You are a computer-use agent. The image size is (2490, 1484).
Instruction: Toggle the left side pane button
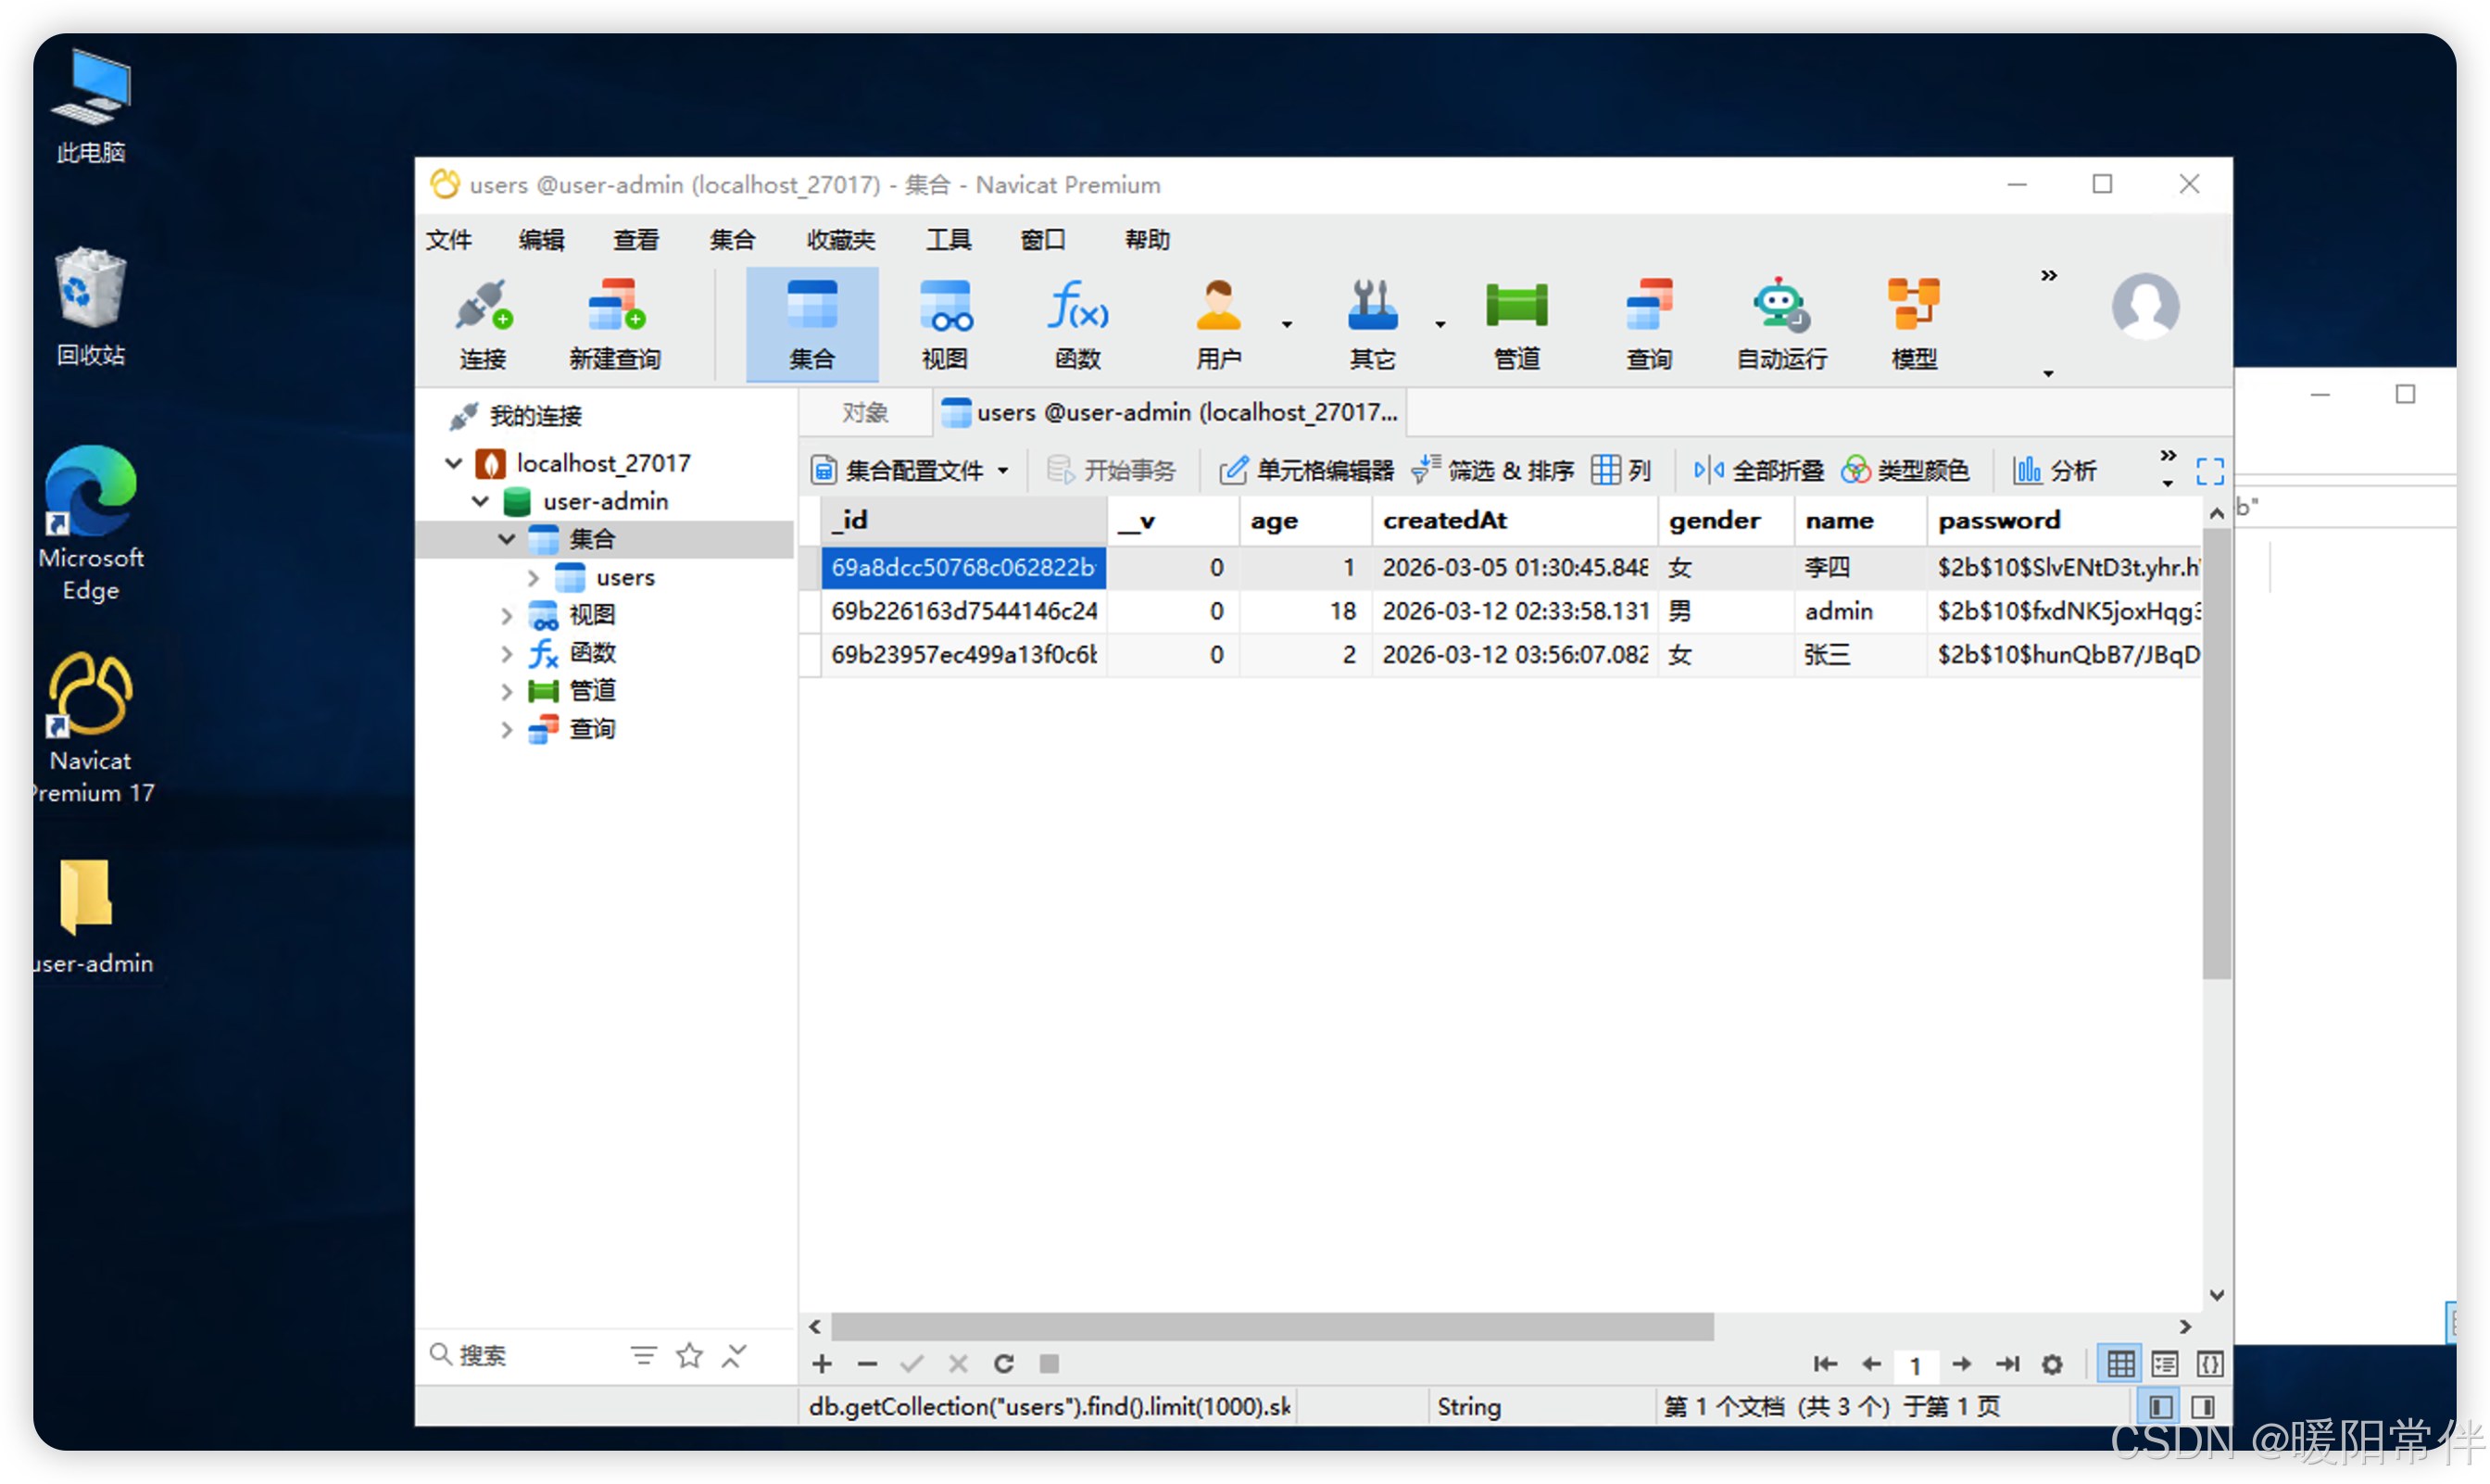pos(2160,1406)
